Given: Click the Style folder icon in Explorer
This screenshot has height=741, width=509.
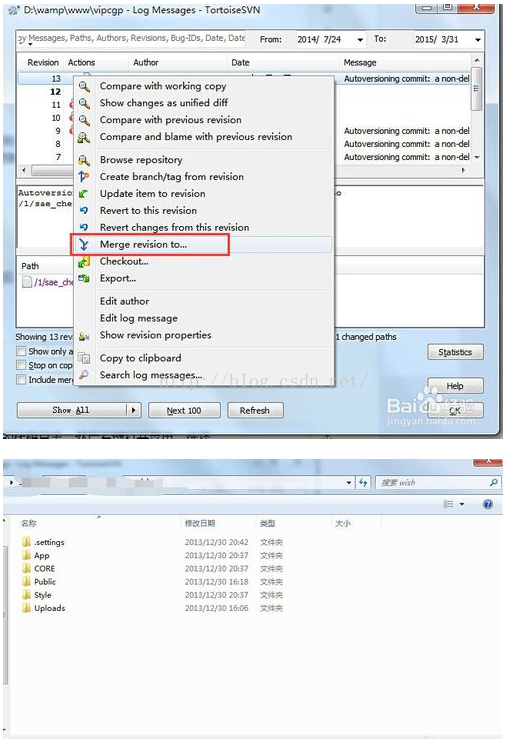Looking at the screenshot, I should pos(26,595).
